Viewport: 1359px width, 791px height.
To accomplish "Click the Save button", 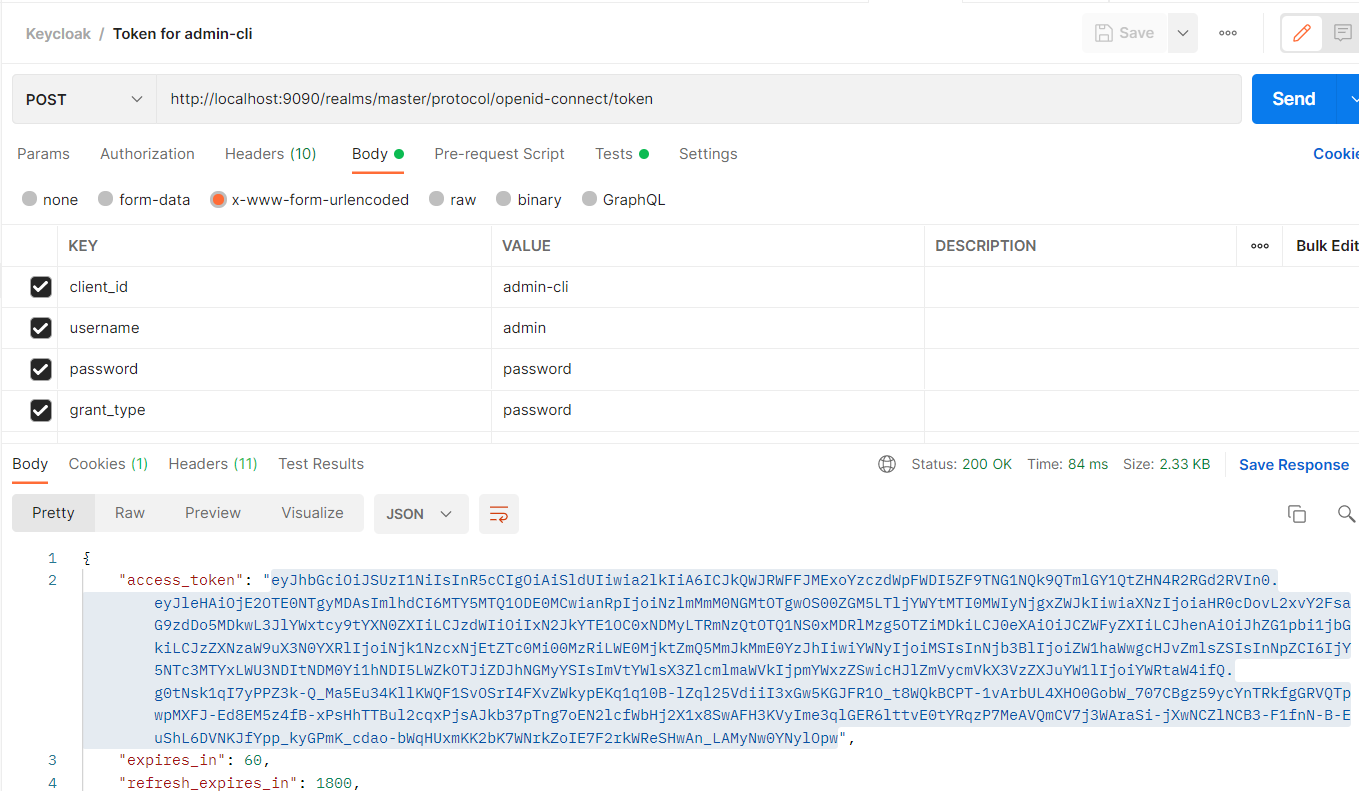I will click(x=1125, y=33).
